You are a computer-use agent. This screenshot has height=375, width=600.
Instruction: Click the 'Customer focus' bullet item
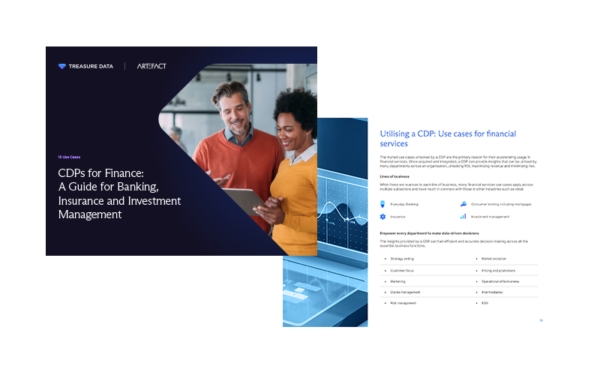point(402,271)
